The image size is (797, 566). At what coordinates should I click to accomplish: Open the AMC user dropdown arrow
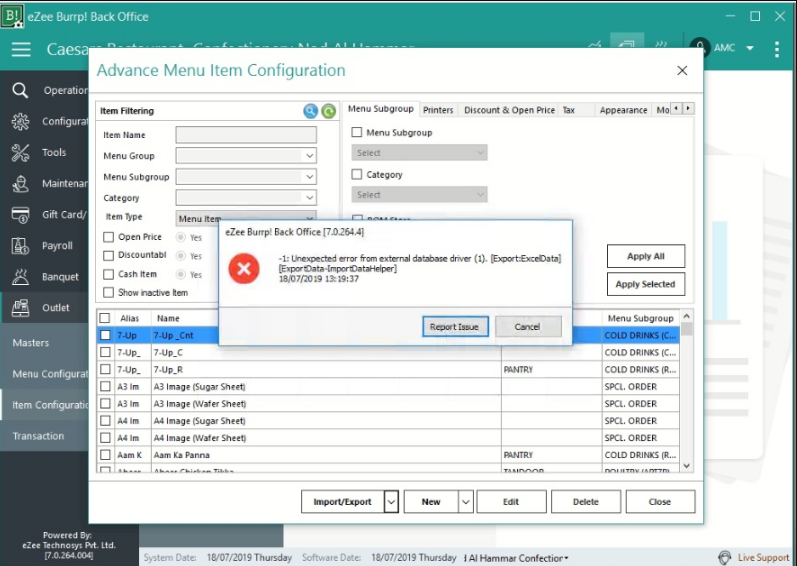(x=750, y=48)
